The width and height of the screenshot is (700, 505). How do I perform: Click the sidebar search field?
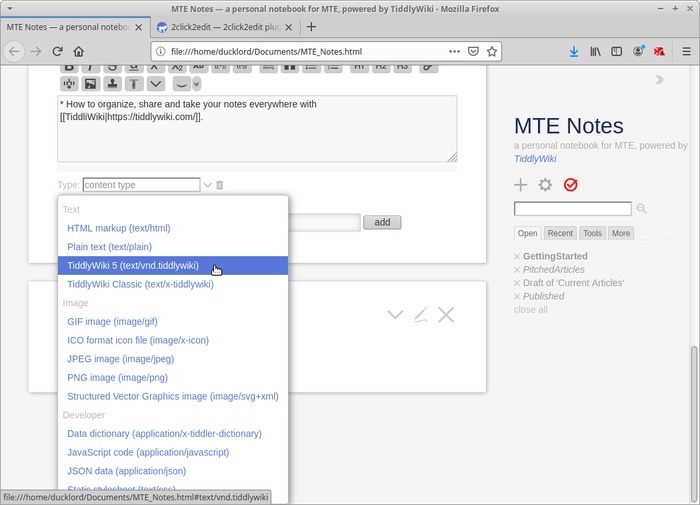[x=573, y=209]
